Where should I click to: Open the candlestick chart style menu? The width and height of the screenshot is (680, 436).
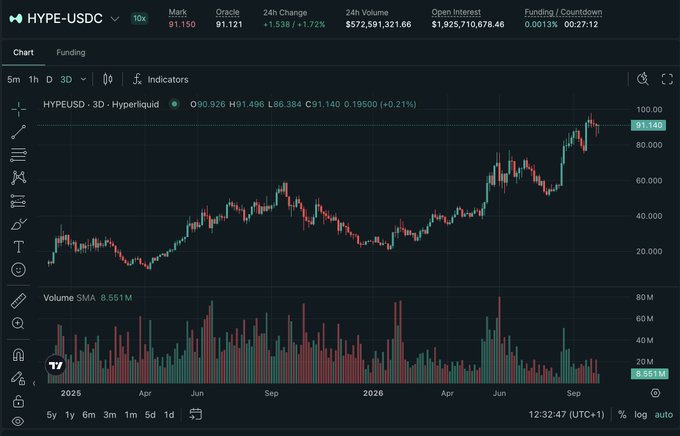click(x=108, y=79)
